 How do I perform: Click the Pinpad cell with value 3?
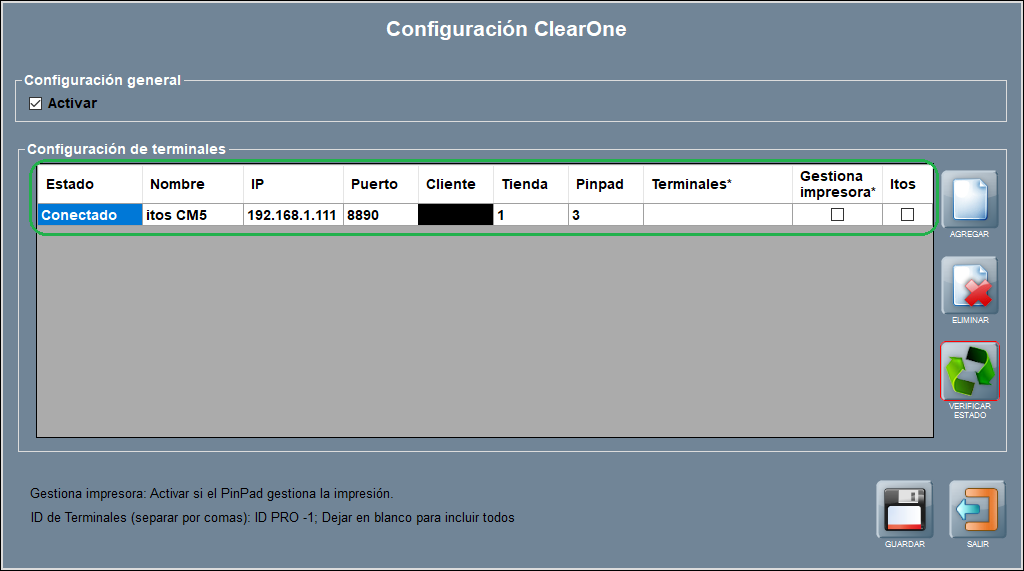[x=605, y=215]
